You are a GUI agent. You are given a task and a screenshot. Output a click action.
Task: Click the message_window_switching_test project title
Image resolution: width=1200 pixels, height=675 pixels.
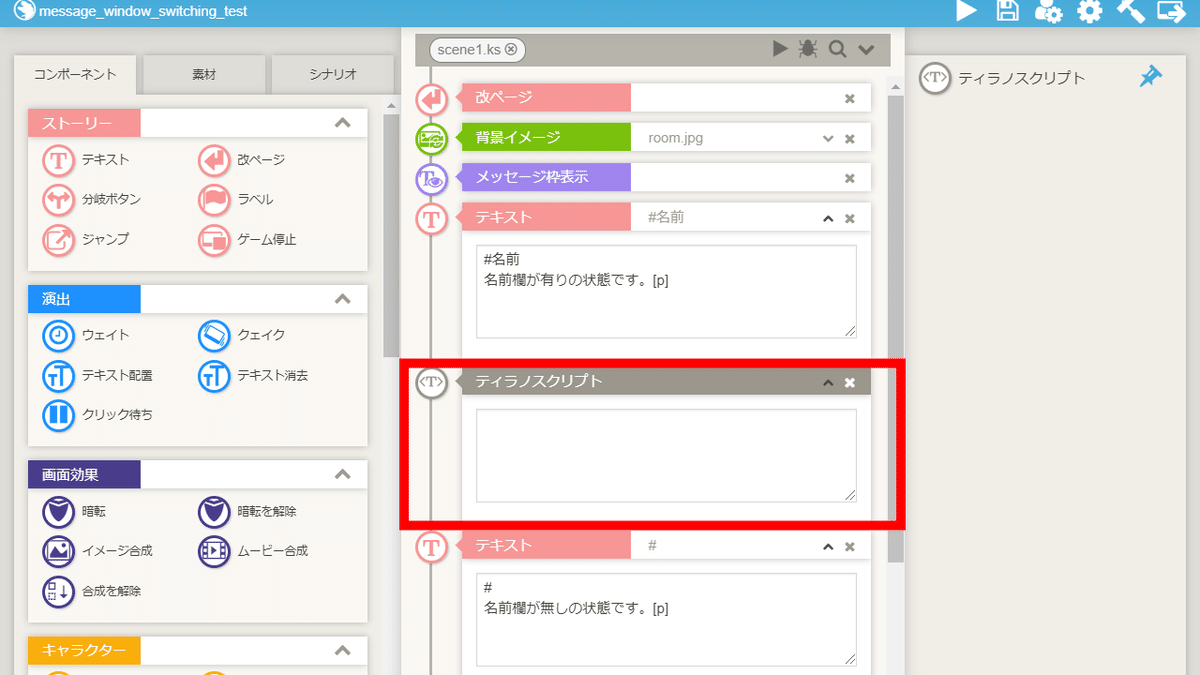pos(143,12)
